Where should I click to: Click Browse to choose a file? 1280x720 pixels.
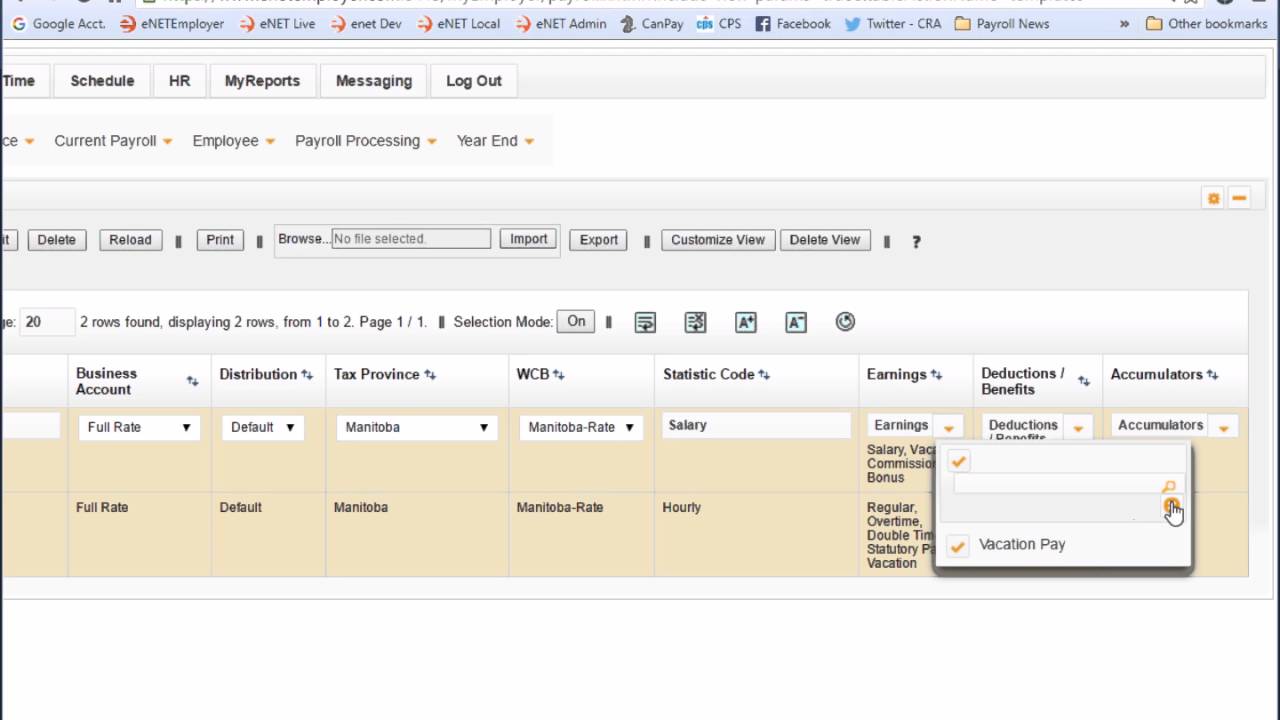click(x=304, y=239)
